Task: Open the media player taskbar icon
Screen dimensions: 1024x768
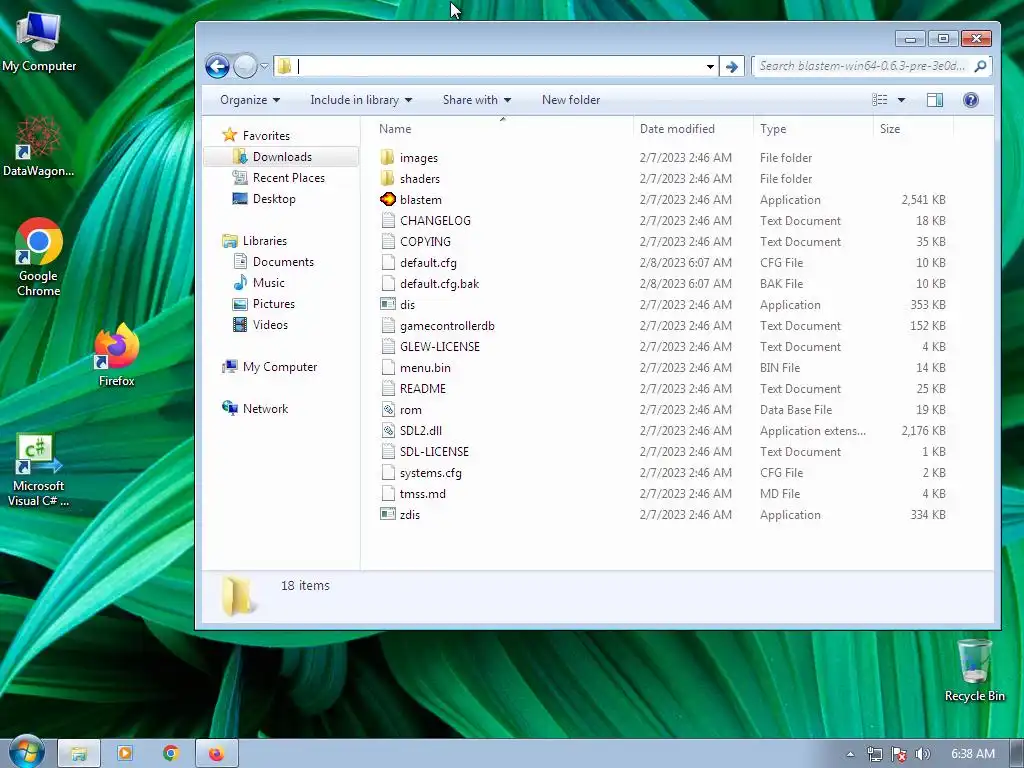Action: 125,754
